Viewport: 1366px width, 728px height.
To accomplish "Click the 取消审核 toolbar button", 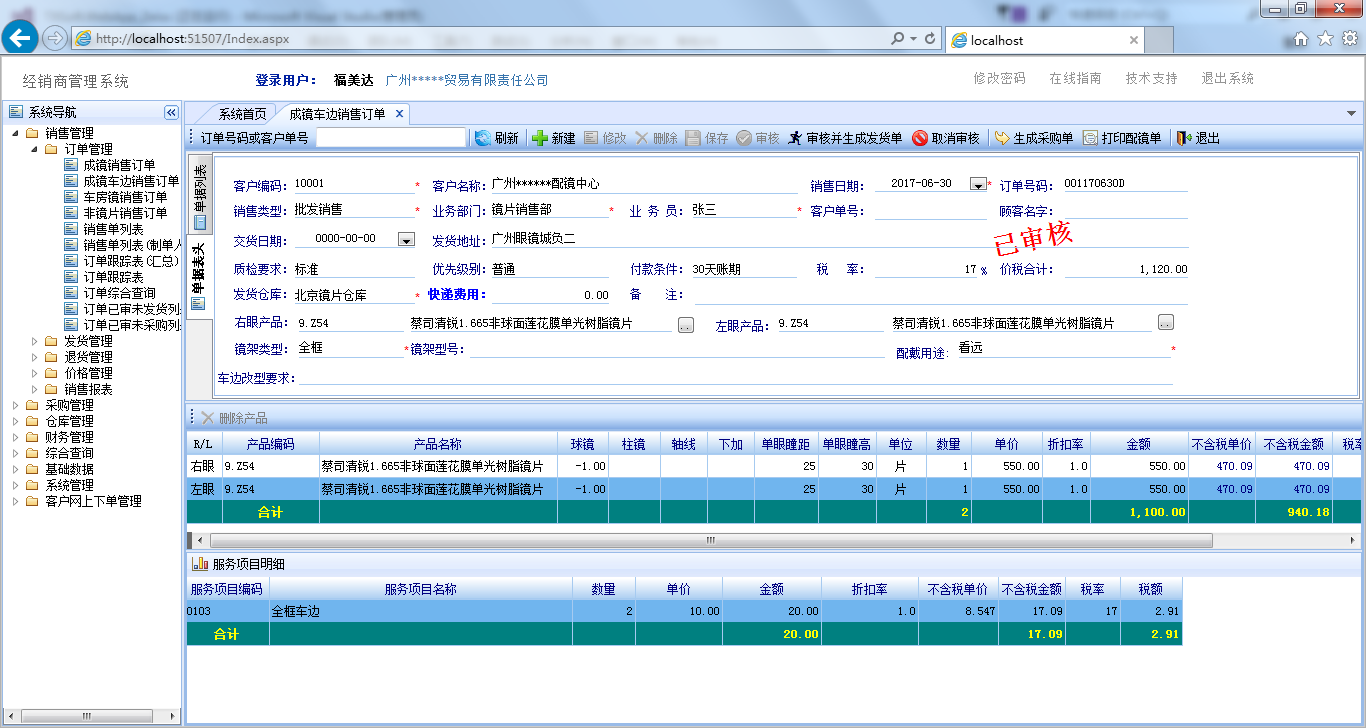I will click(946, 138).
